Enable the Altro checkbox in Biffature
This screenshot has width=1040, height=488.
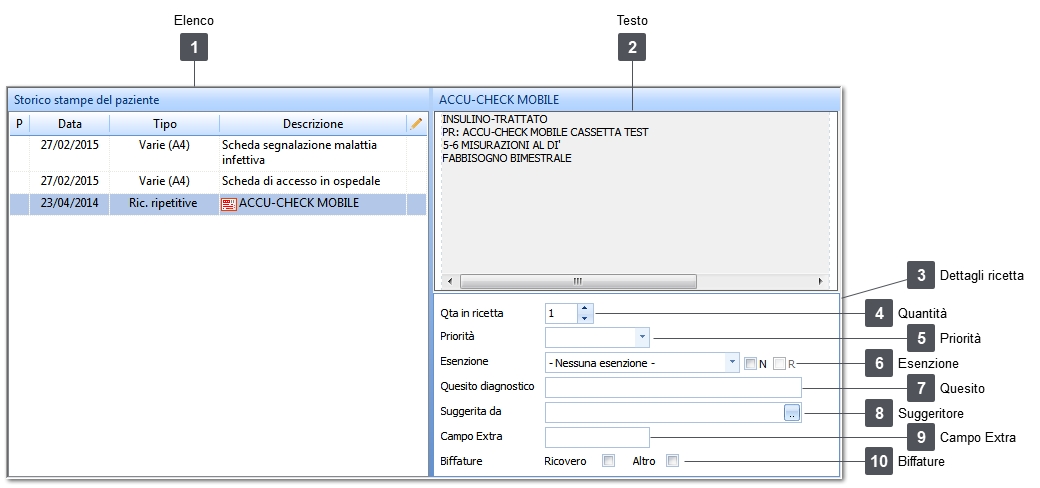673,460
